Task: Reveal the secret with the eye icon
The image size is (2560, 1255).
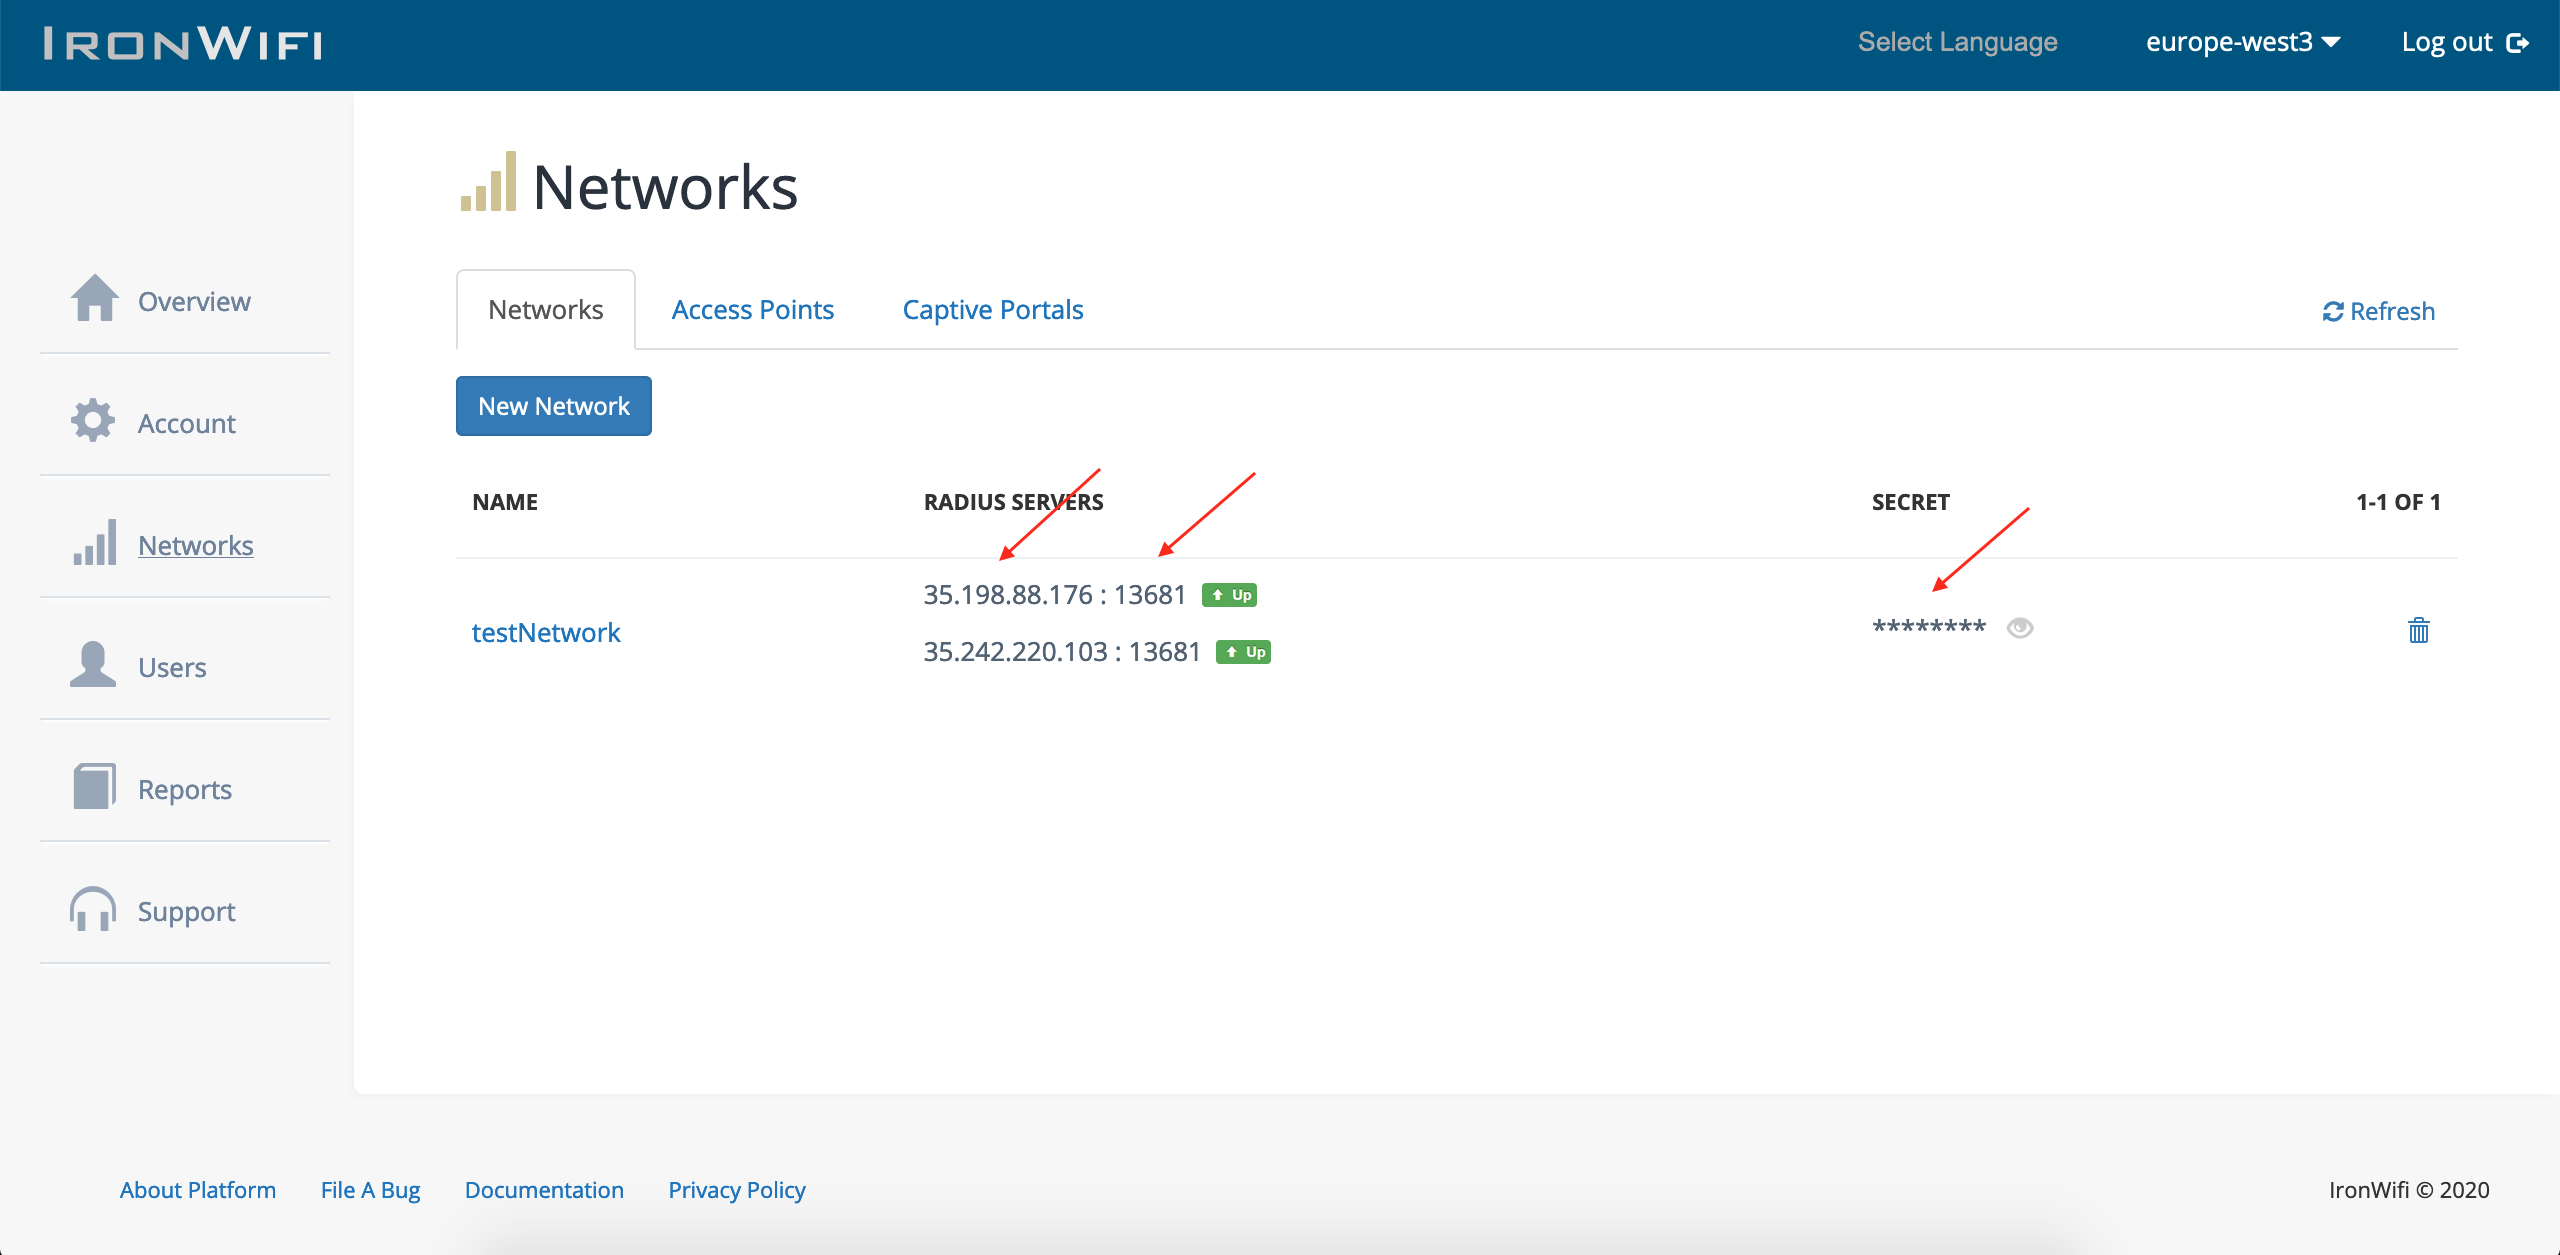Action: pos(2020,628)
